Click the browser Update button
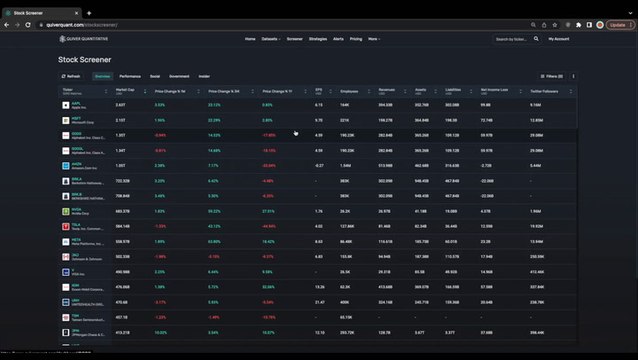638x360 pixels. tap(620, 25)
